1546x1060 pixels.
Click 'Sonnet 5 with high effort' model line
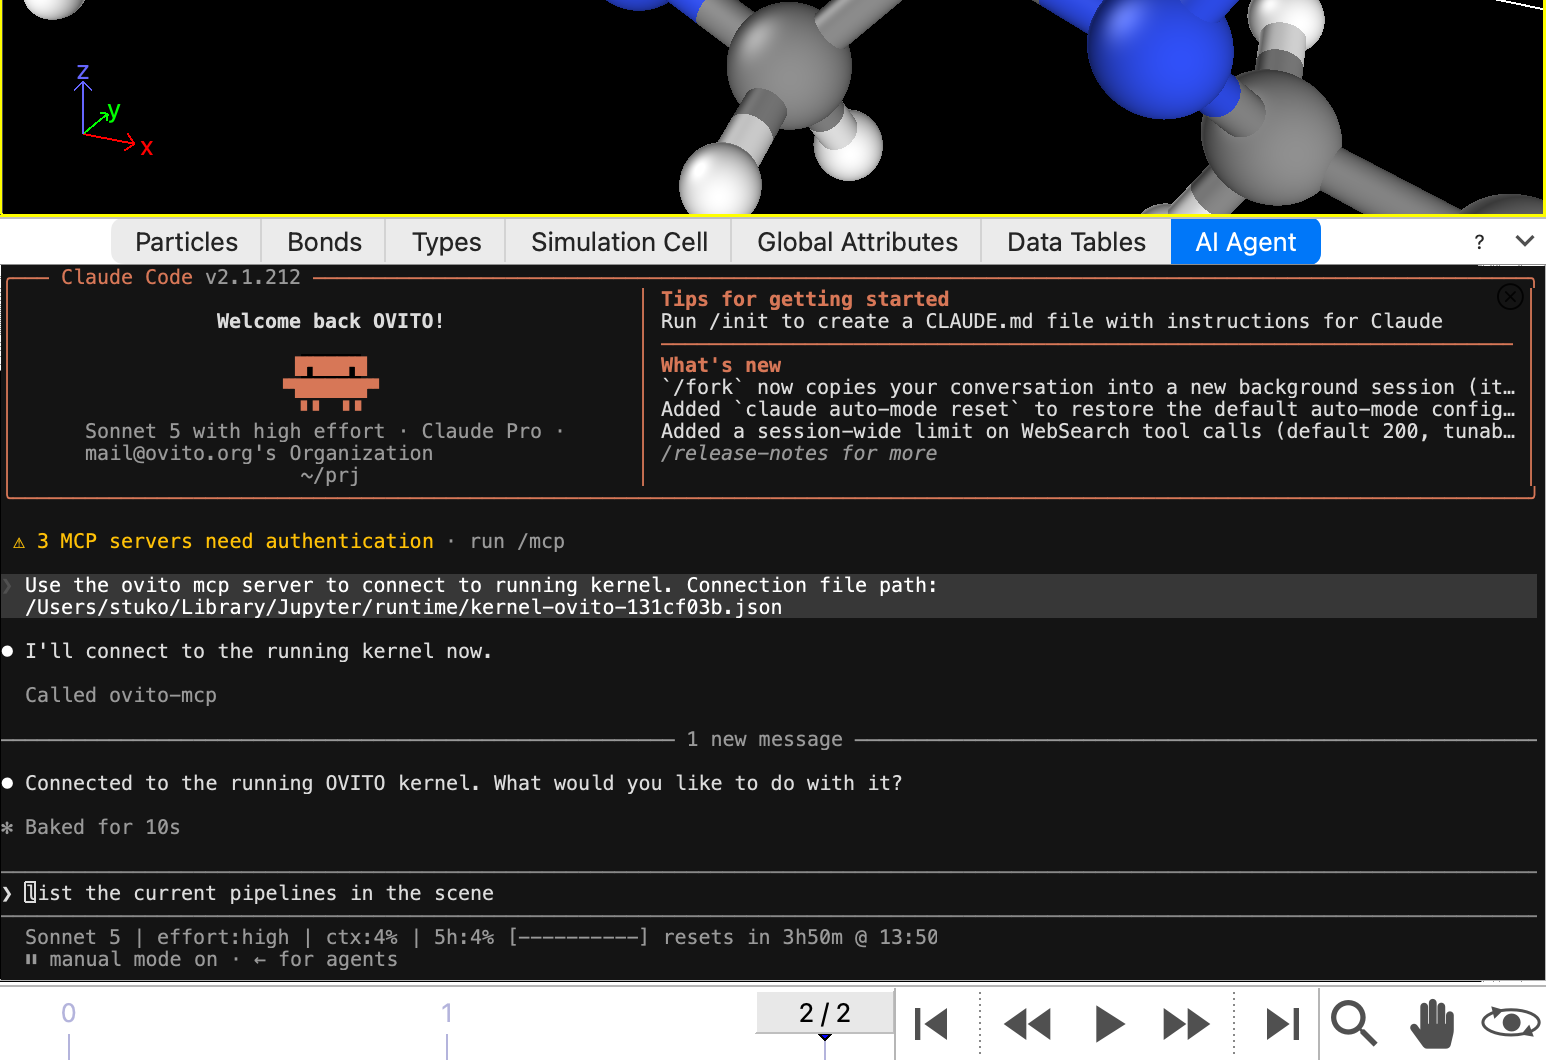tap(235, 431)
